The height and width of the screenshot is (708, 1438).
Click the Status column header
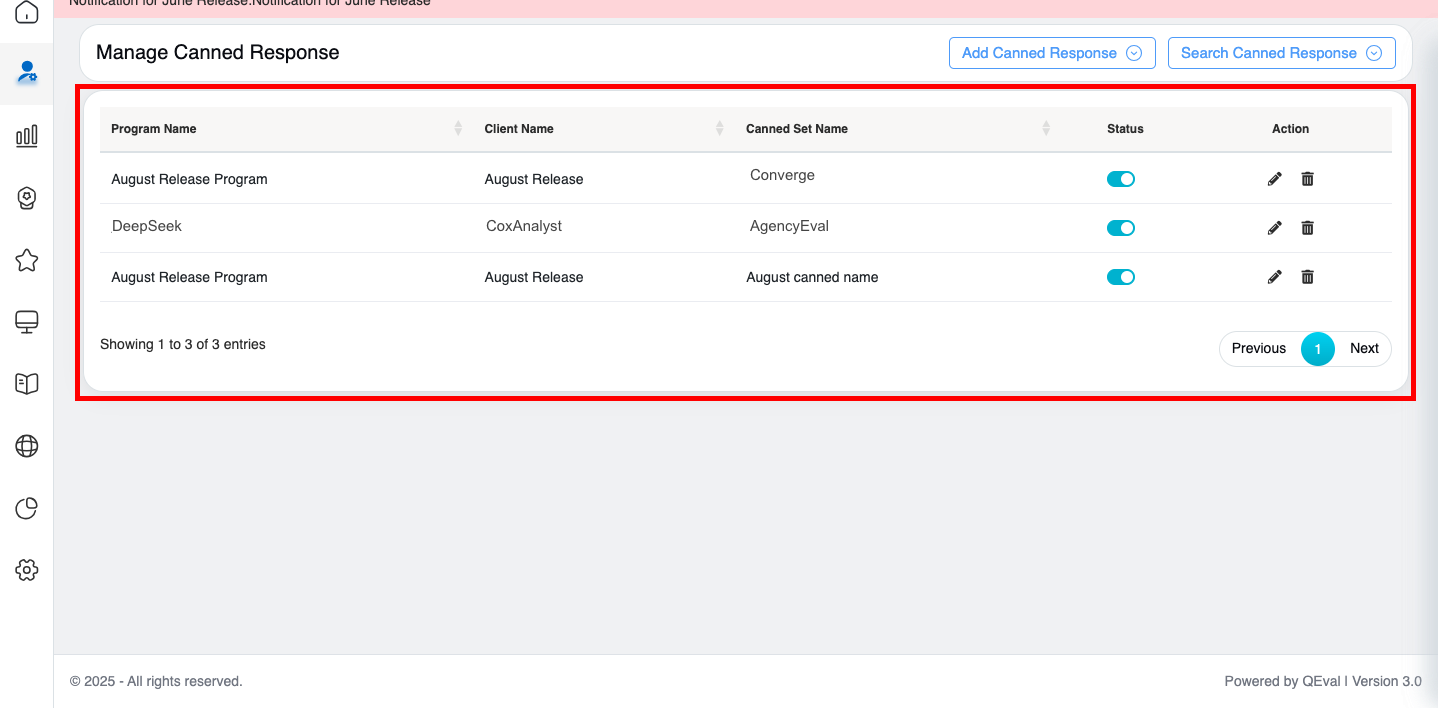(1125, 129)
